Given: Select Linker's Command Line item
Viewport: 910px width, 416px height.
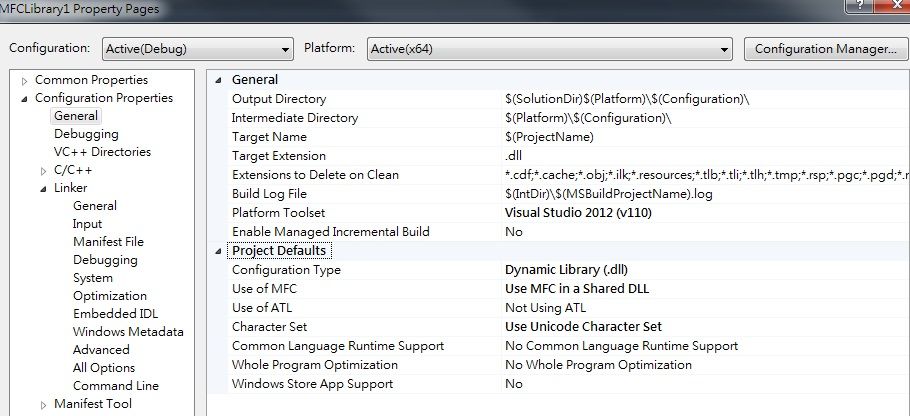Looking at the screenshot, I should (x=115, y=386).
